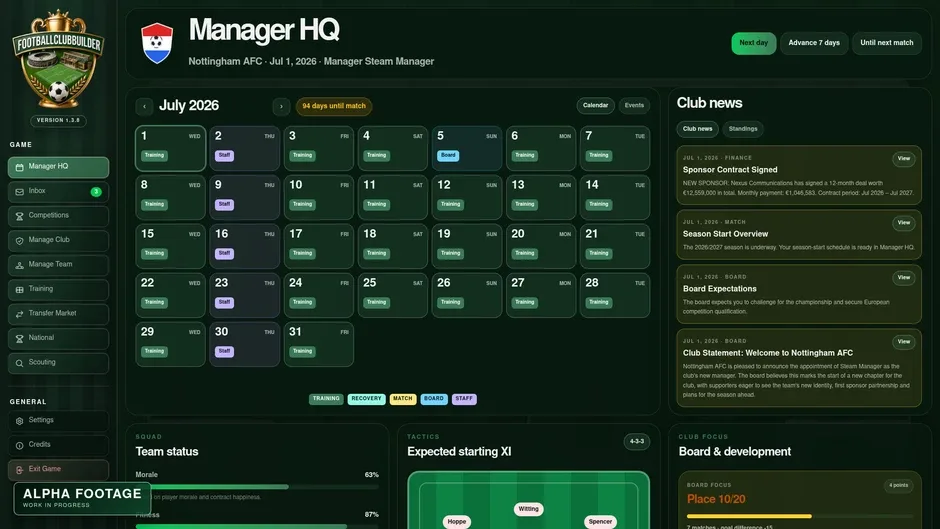Select July 31 calendar day
This screenshot has height=529, width=940.
318,344
